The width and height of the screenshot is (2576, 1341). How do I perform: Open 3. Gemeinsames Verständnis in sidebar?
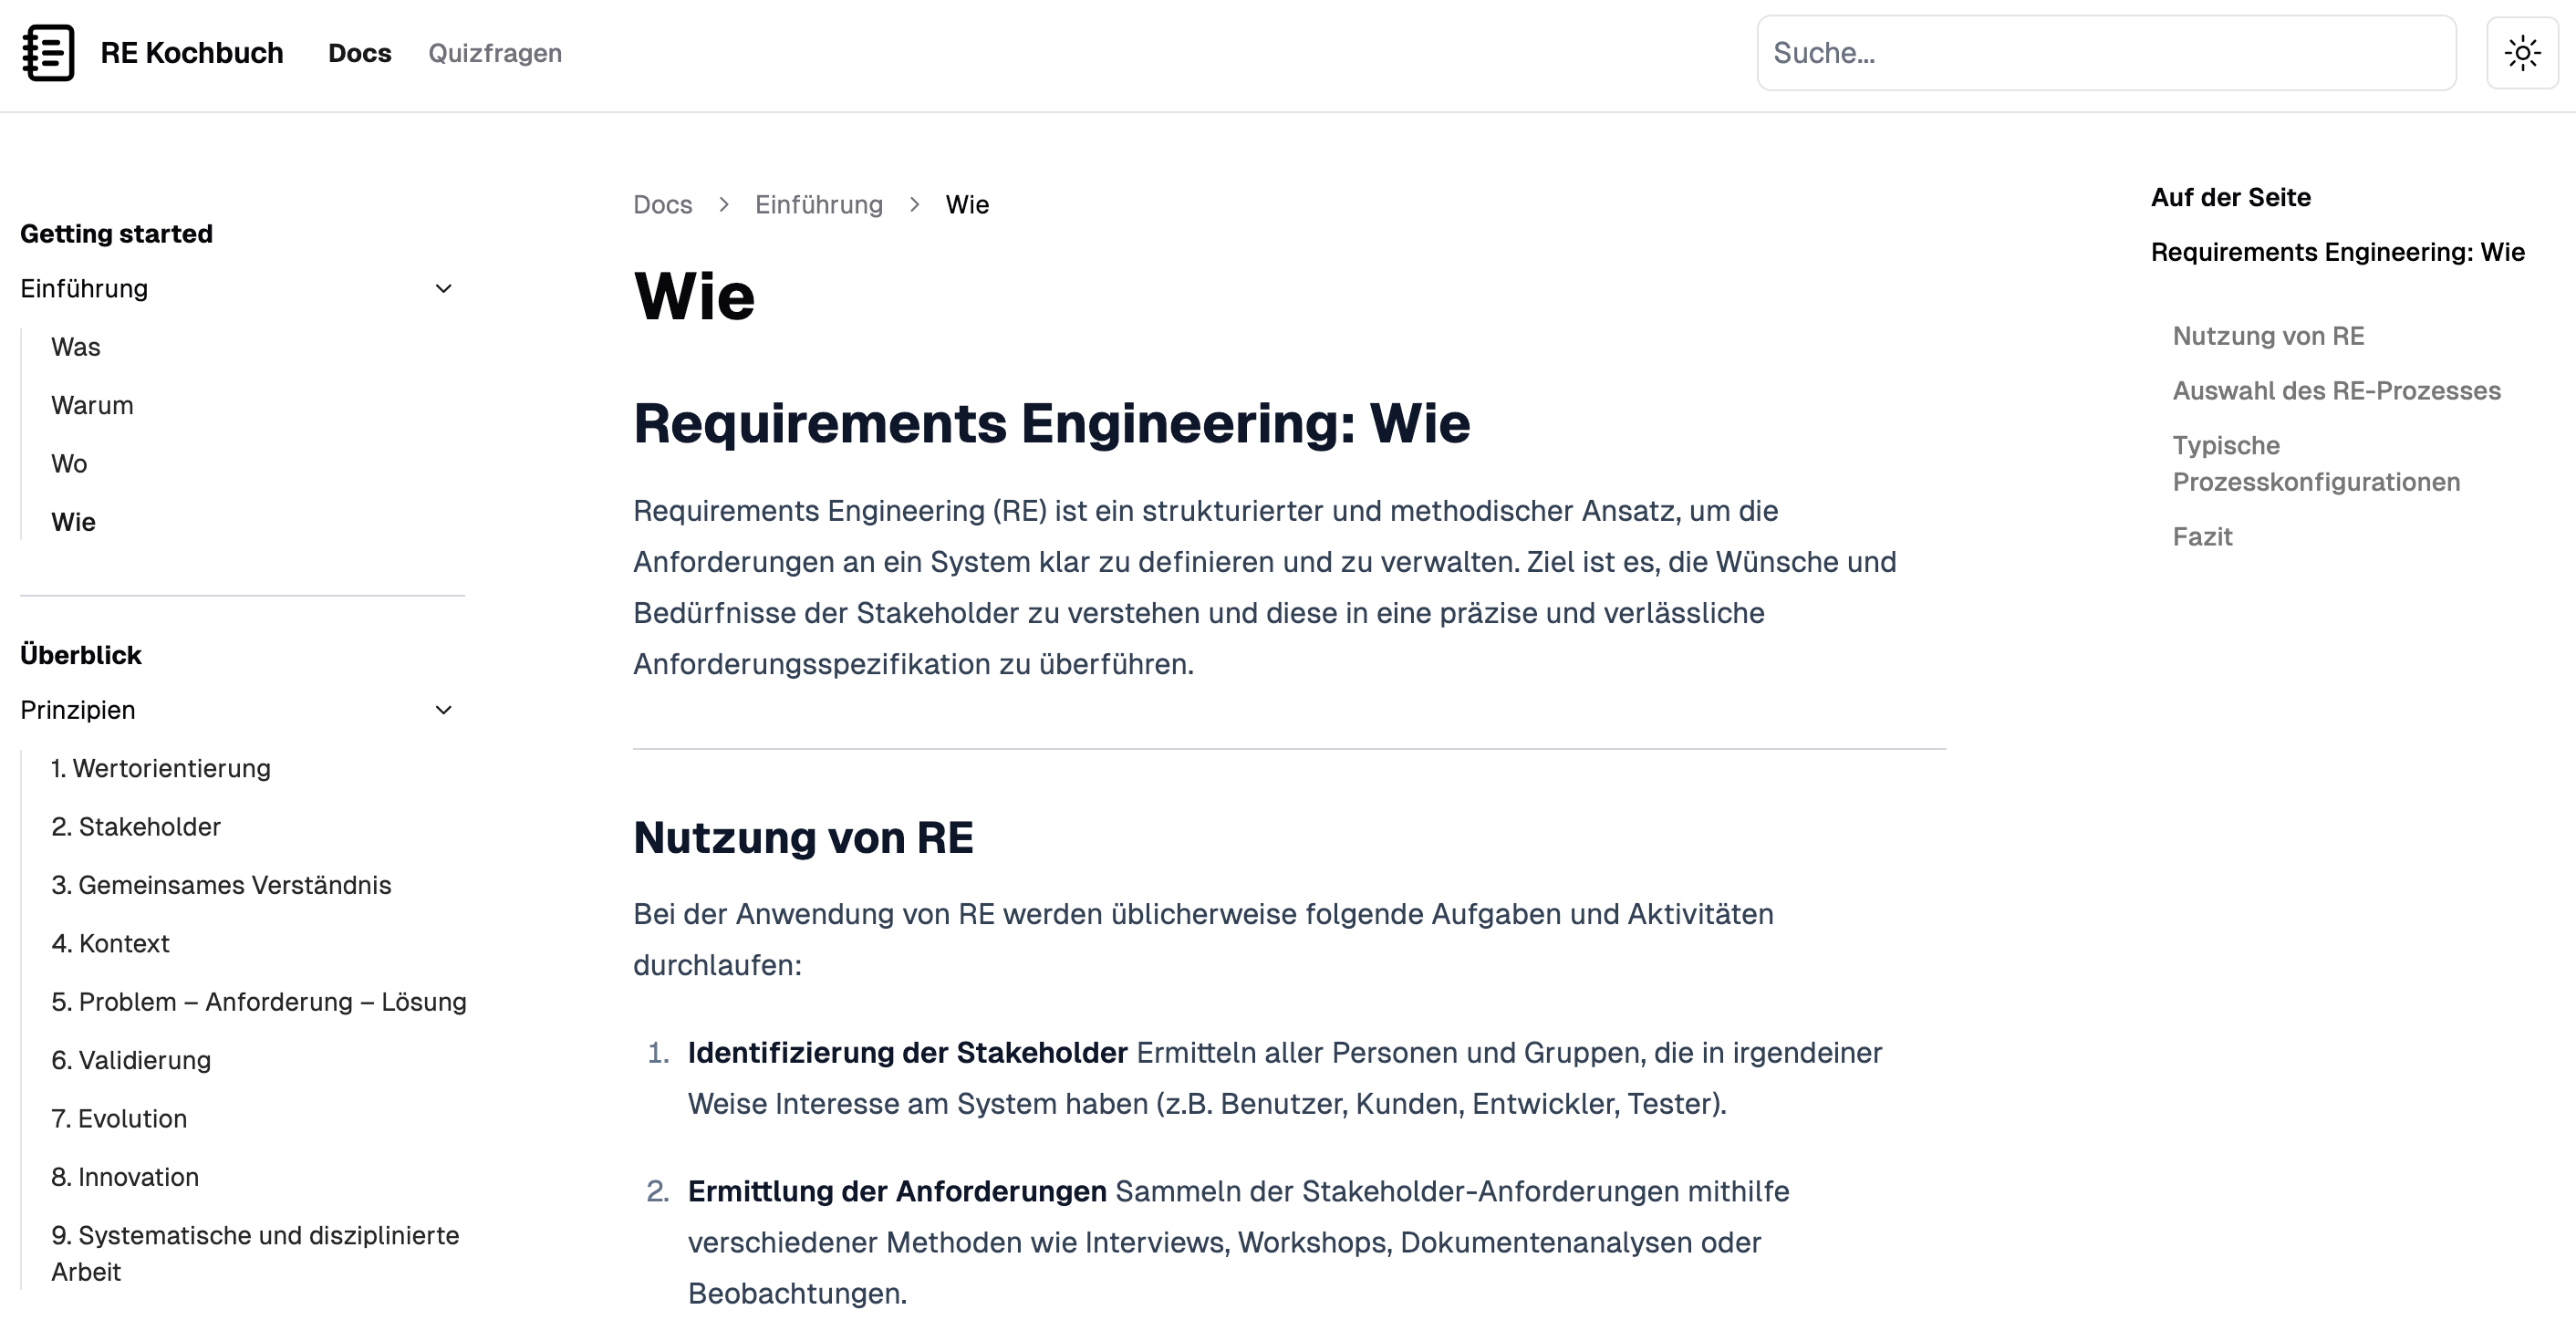(221, 885)
